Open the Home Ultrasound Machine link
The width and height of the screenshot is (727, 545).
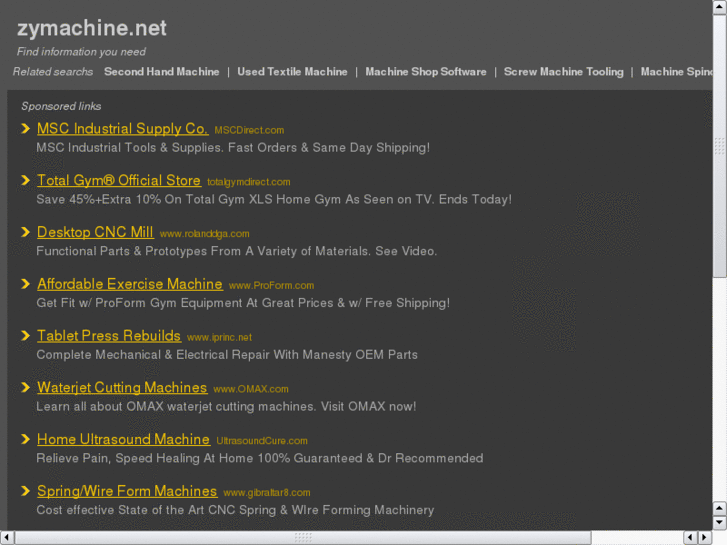pos(123,439)
